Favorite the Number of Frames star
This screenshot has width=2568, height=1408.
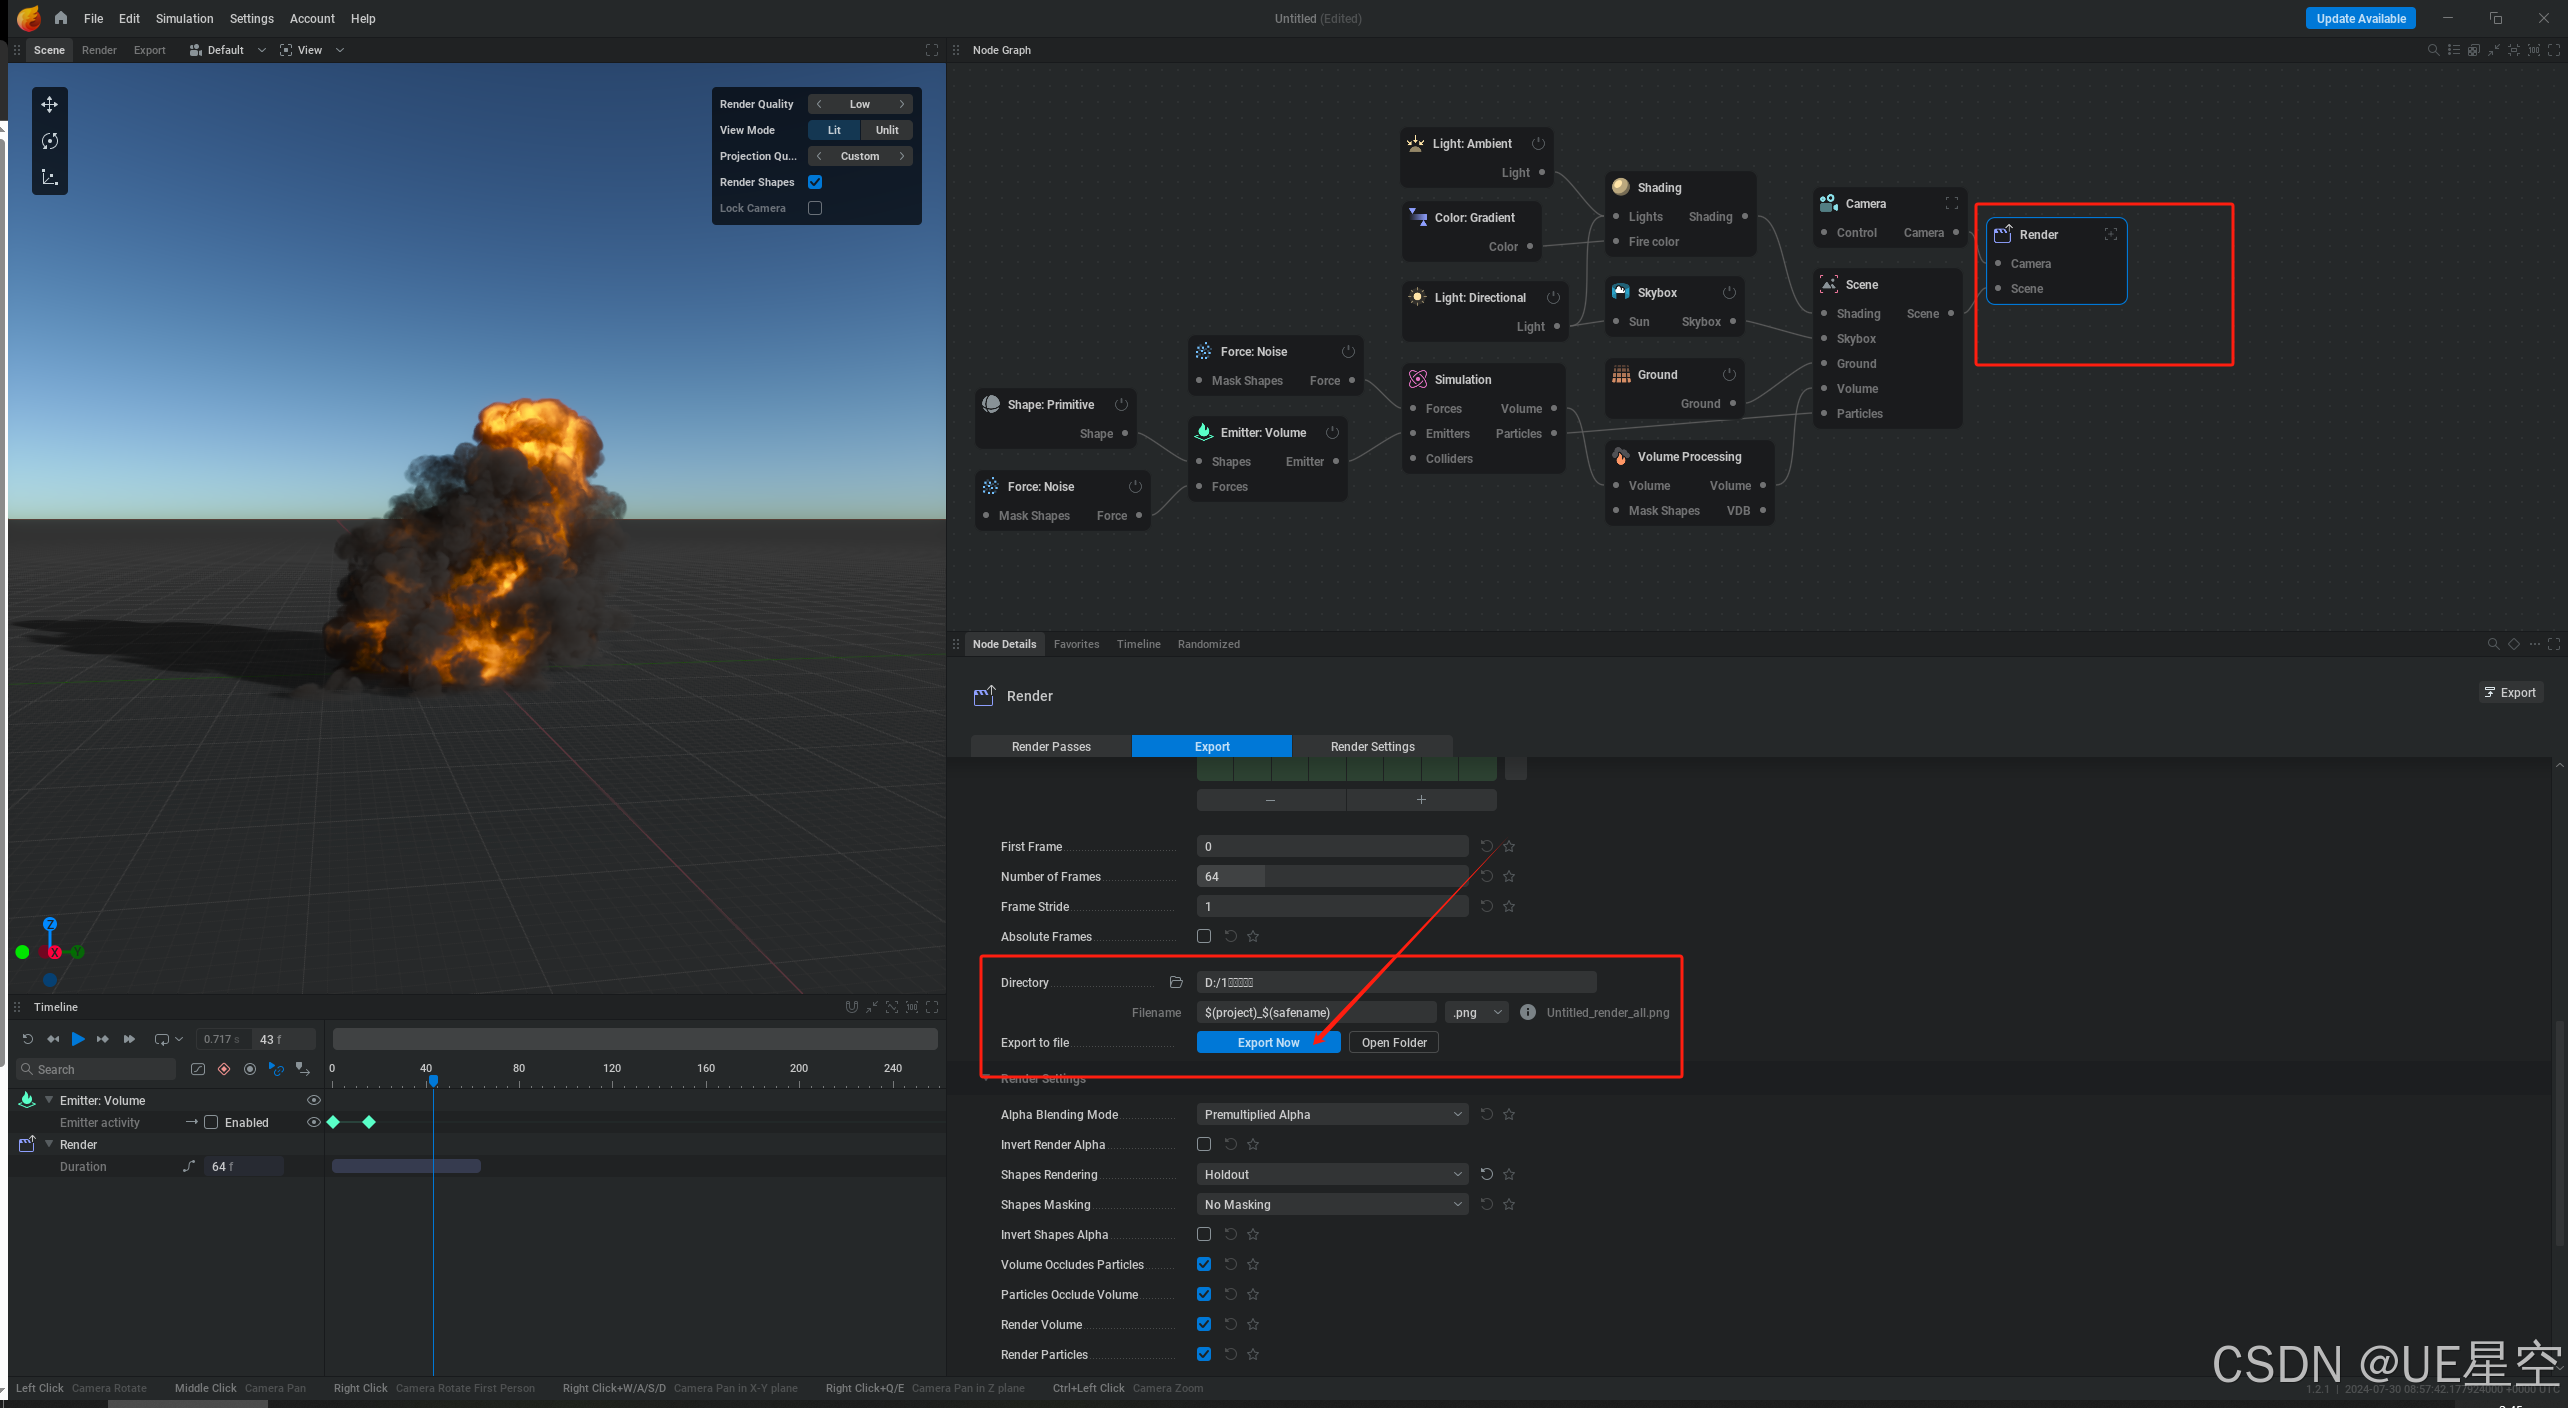1509,876
